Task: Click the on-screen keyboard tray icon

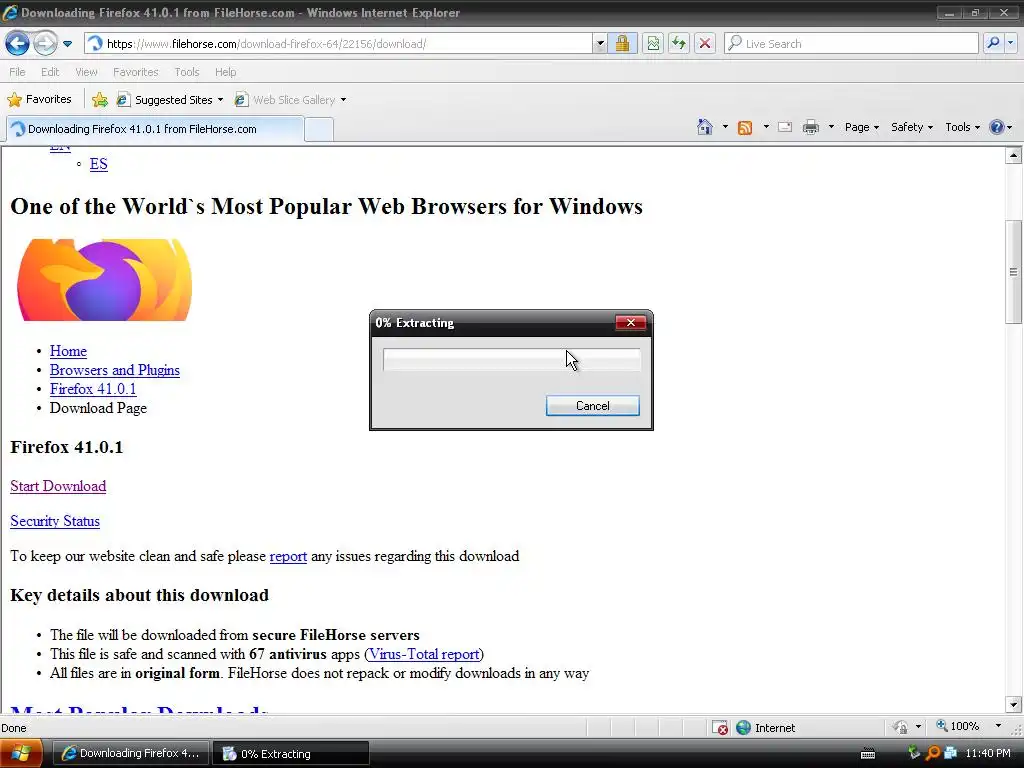Action: coord(868,754)
